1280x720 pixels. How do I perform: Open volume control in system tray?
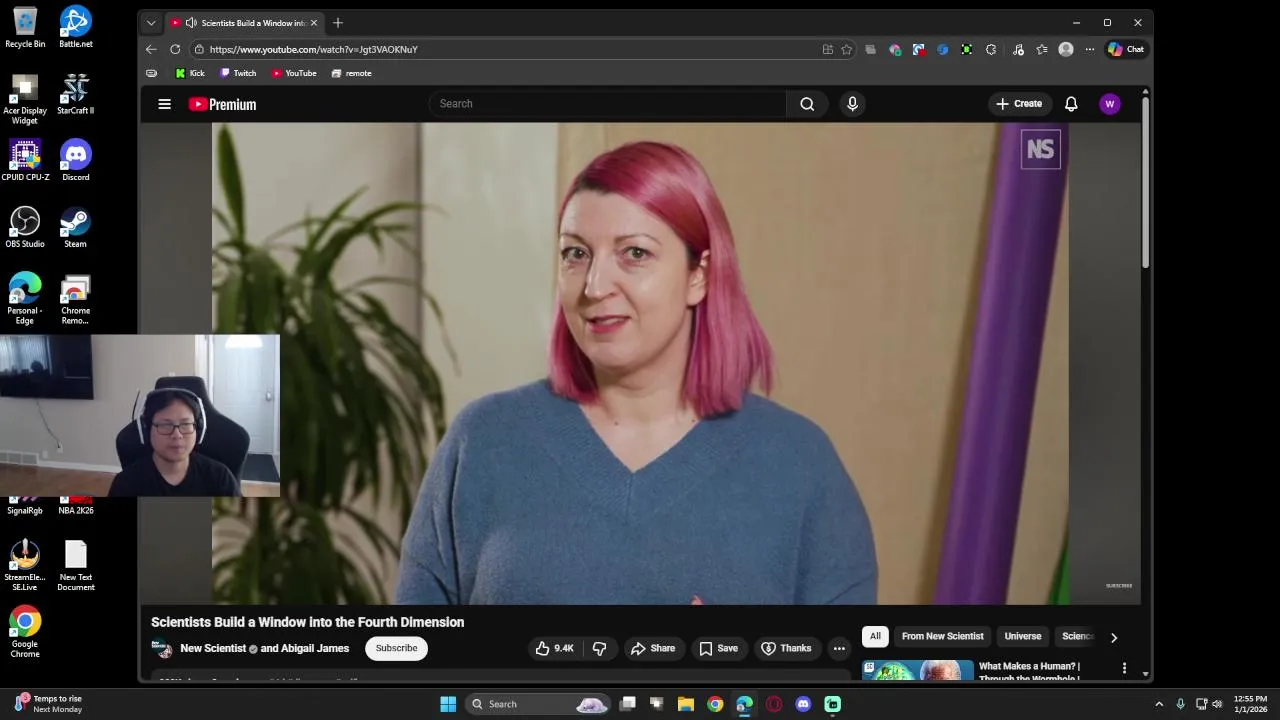pyautogui.click(x=1217, y=704)
